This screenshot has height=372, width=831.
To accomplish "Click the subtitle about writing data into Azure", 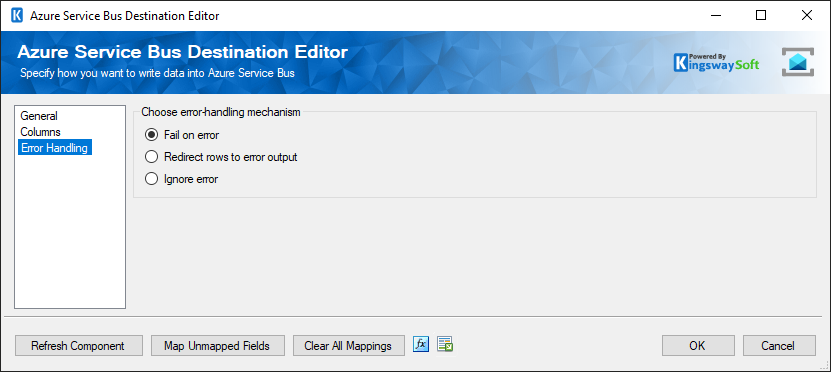I will pyautogui.click(x=157, y=73).
